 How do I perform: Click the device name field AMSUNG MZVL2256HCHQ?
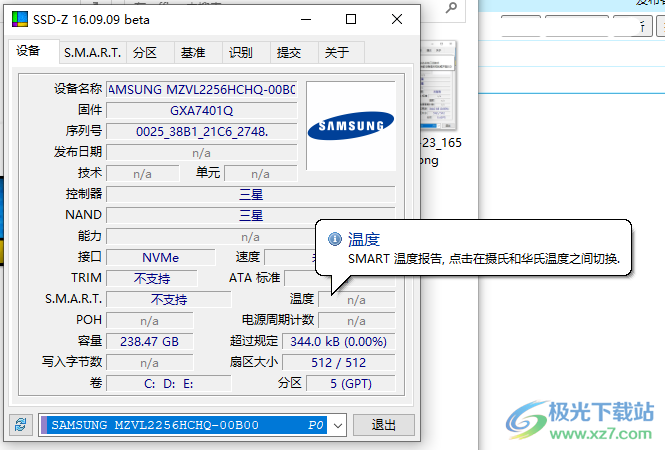[x=201, y=90]
